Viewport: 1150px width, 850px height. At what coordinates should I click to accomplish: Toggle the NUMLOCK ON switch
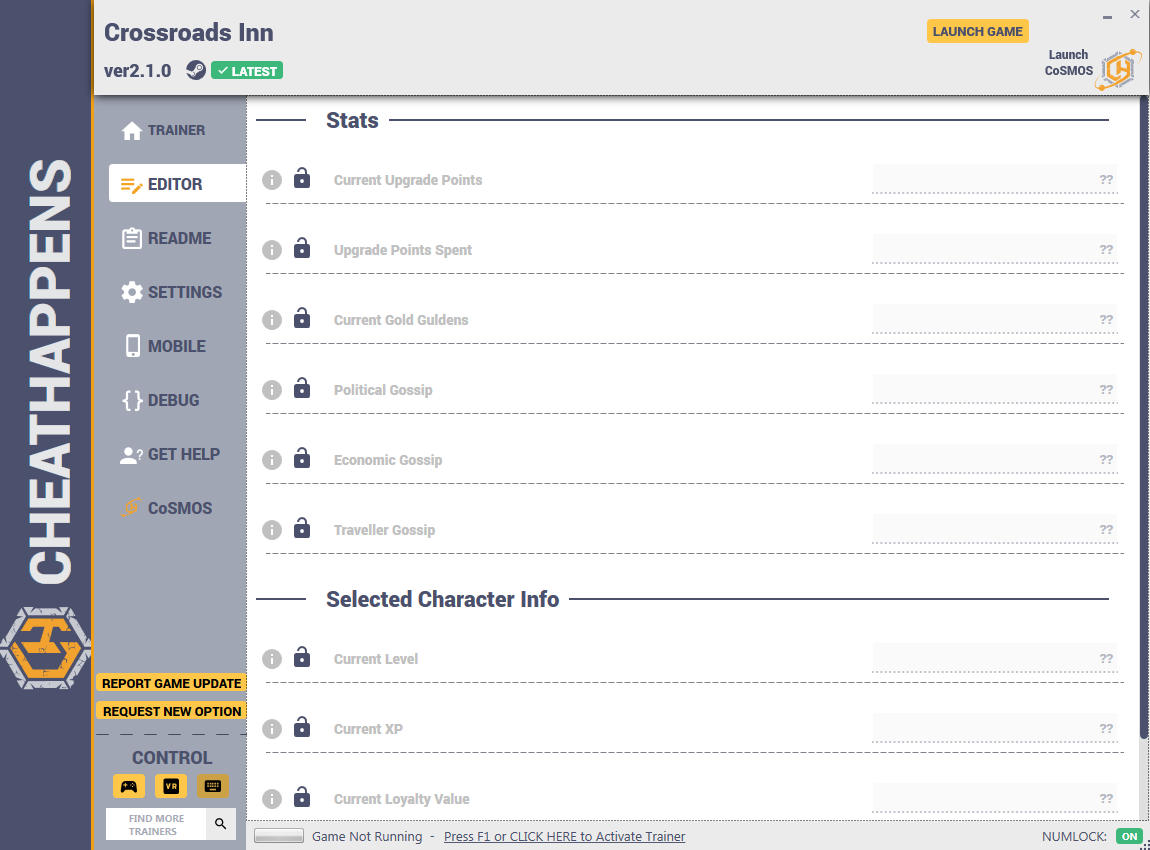[1129, 837]
